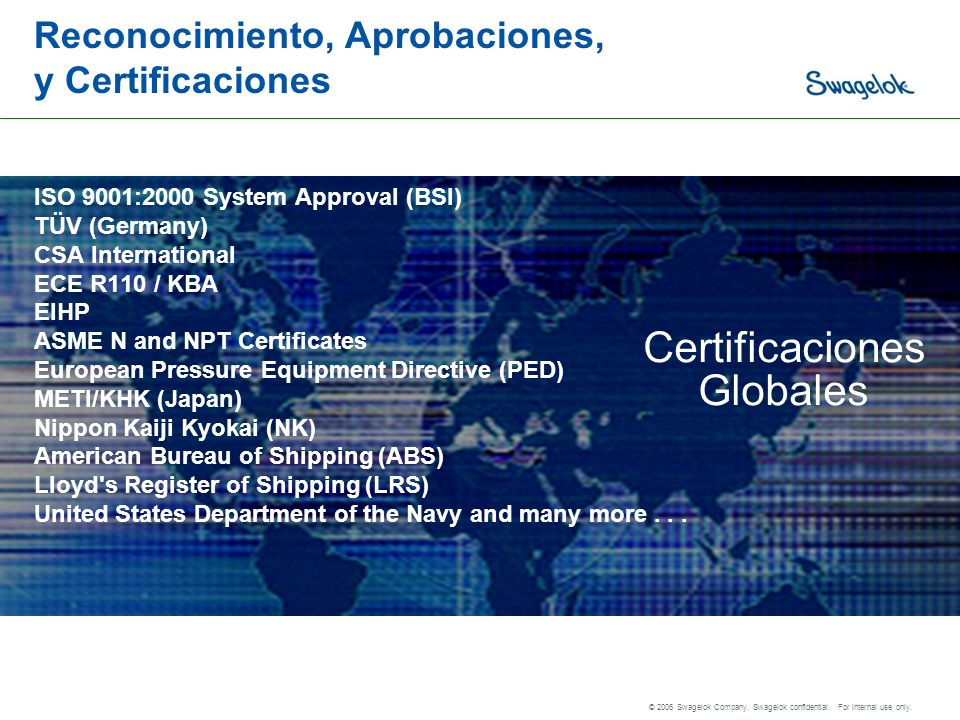The image size is (960, 720).
Task: Select 'ISO 9001:2000 System Approval (BSI)' line
Action: pos(248,197)
